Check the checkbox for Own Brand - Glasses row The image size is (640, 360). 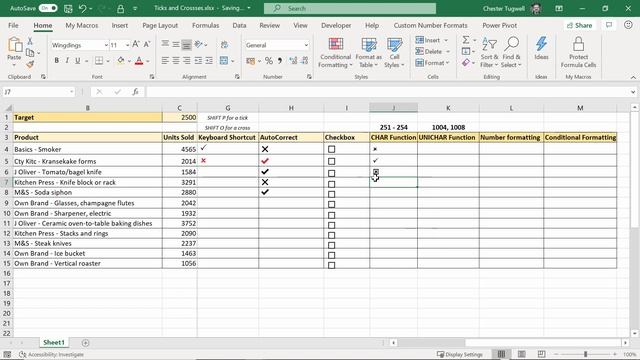pyautogui.click(x=331, y=204)
